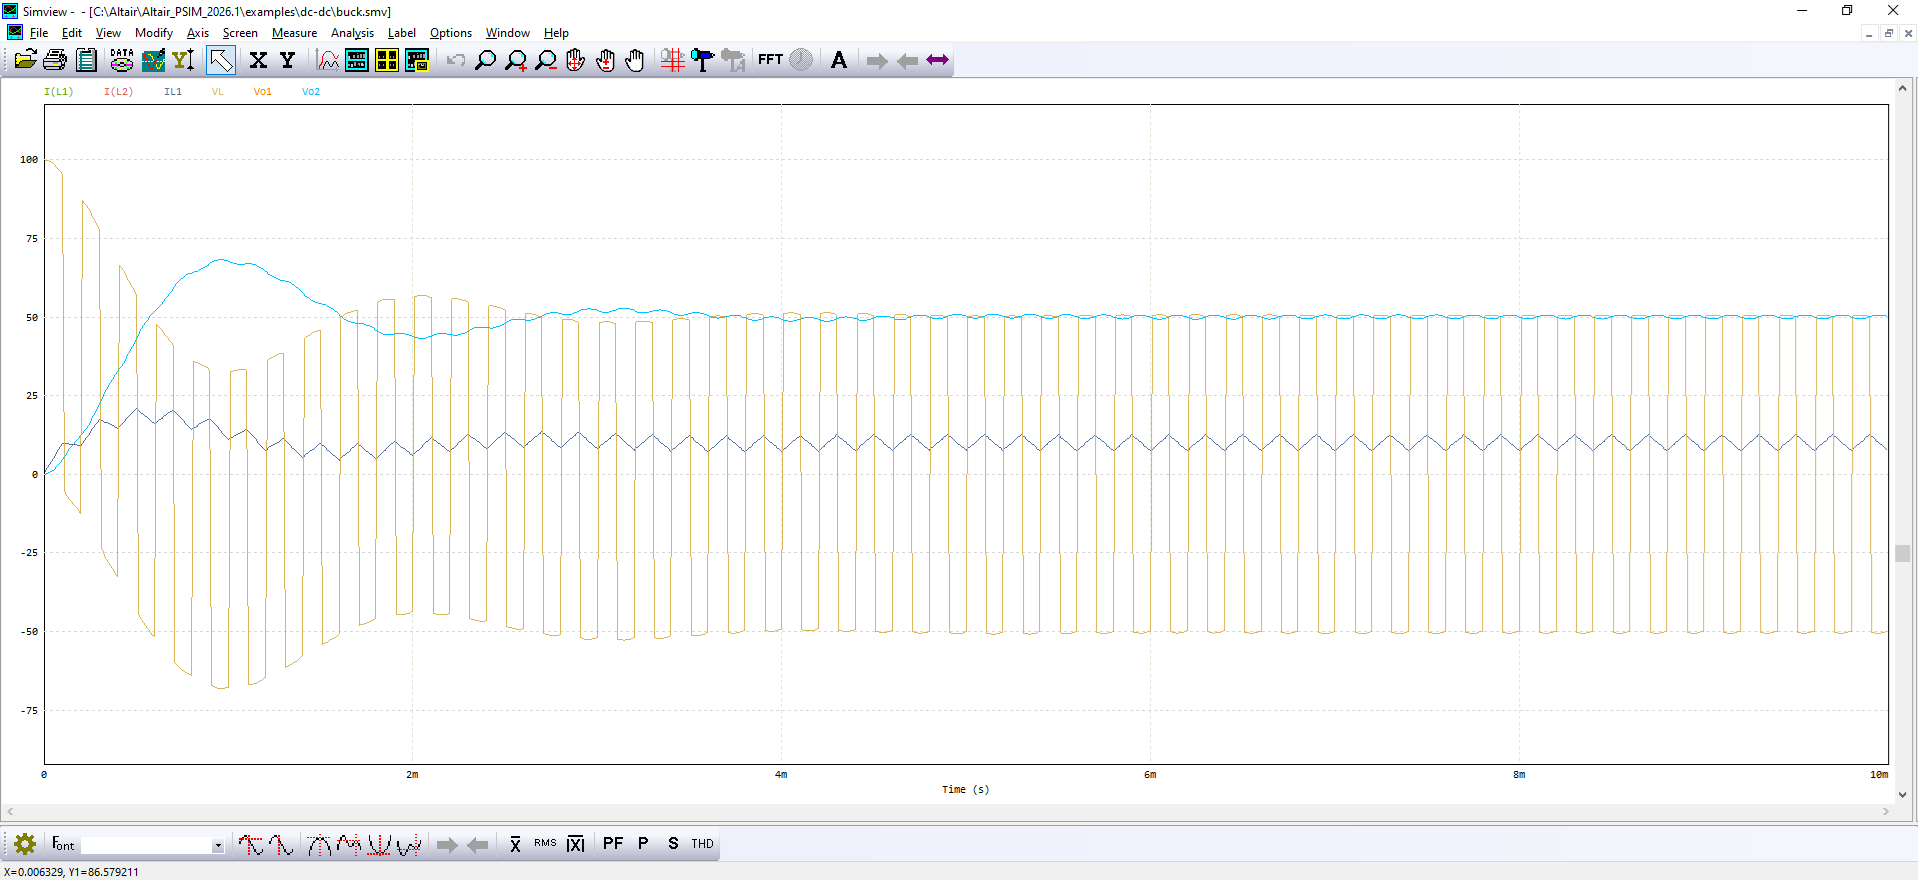Click the purple double-headed arrow icon

[937, 60]
